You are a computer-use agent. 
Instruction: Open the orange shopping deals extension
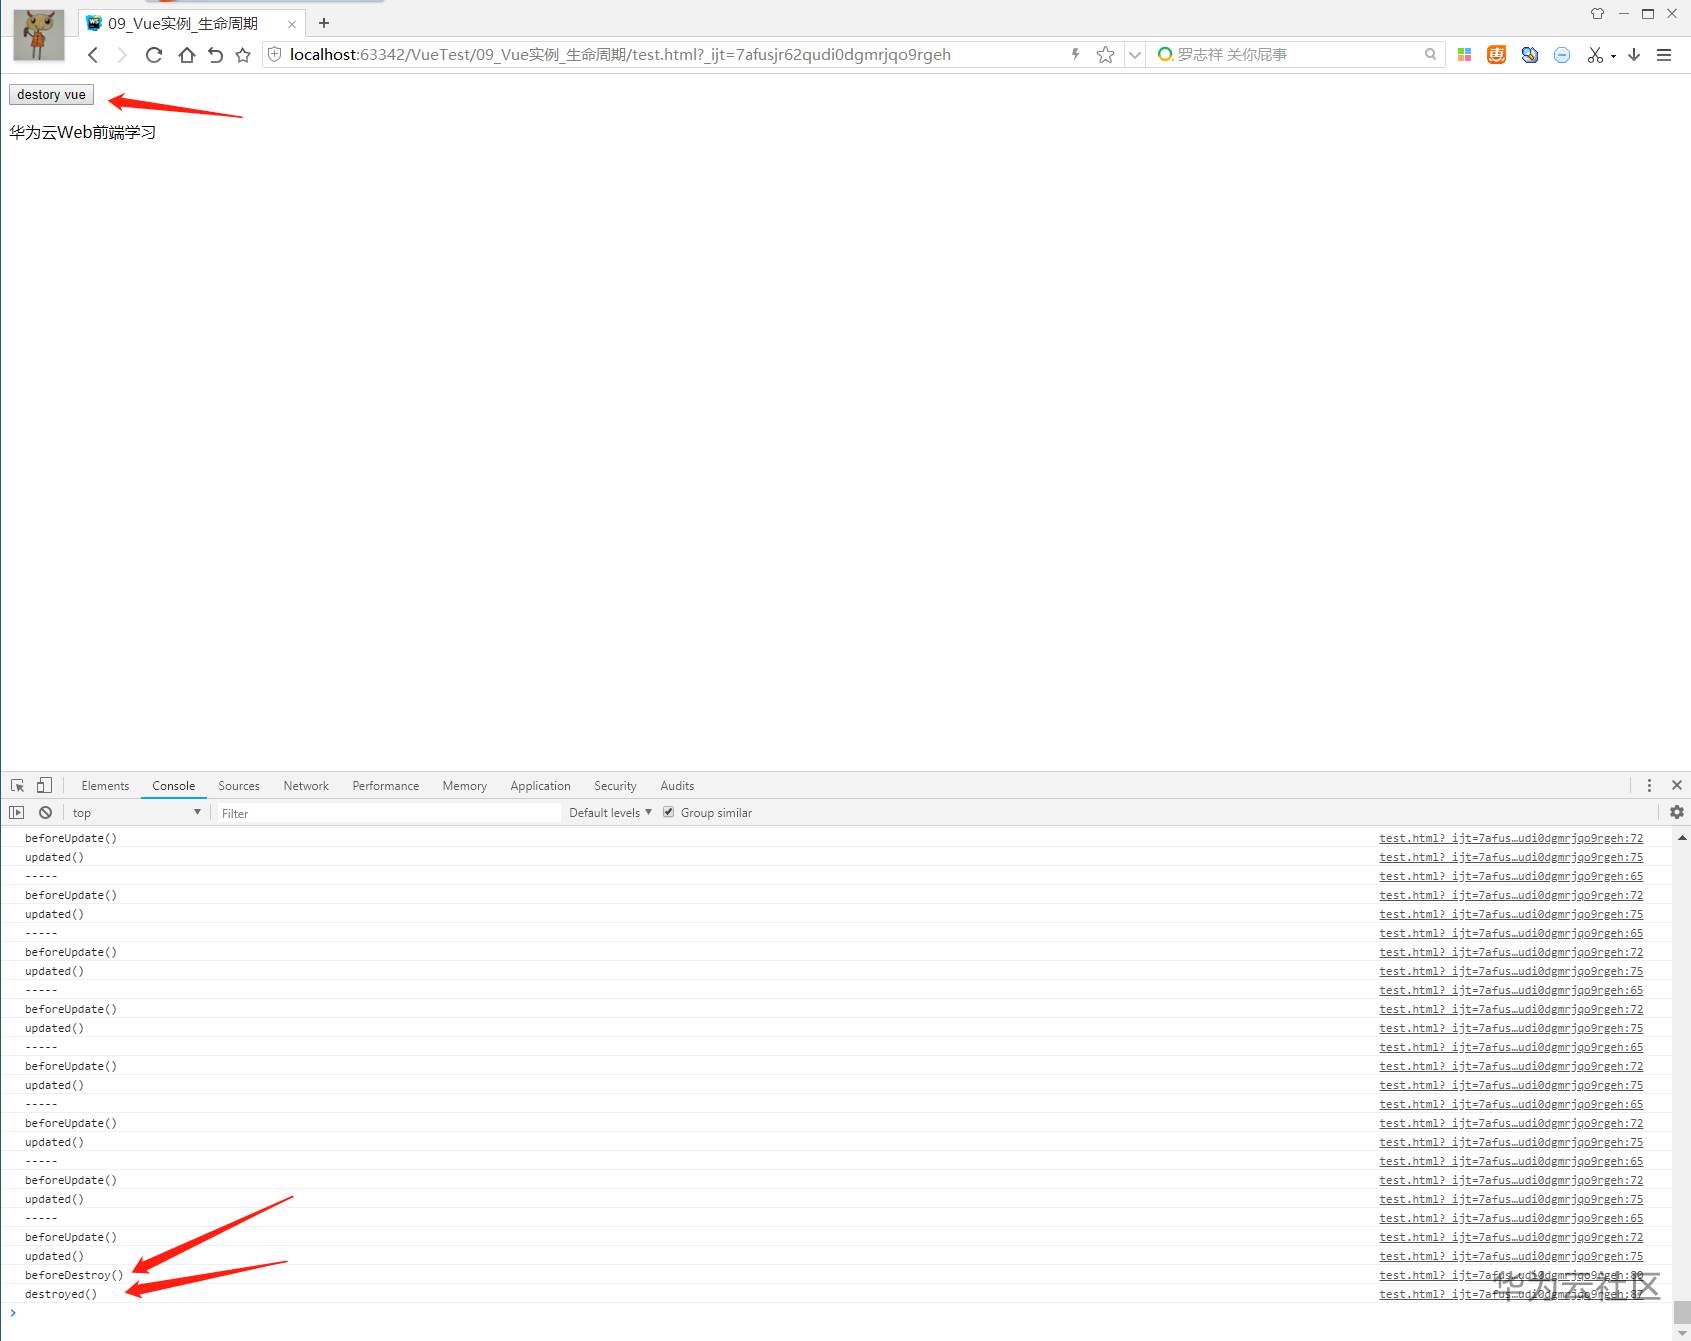click(1497, 55)
